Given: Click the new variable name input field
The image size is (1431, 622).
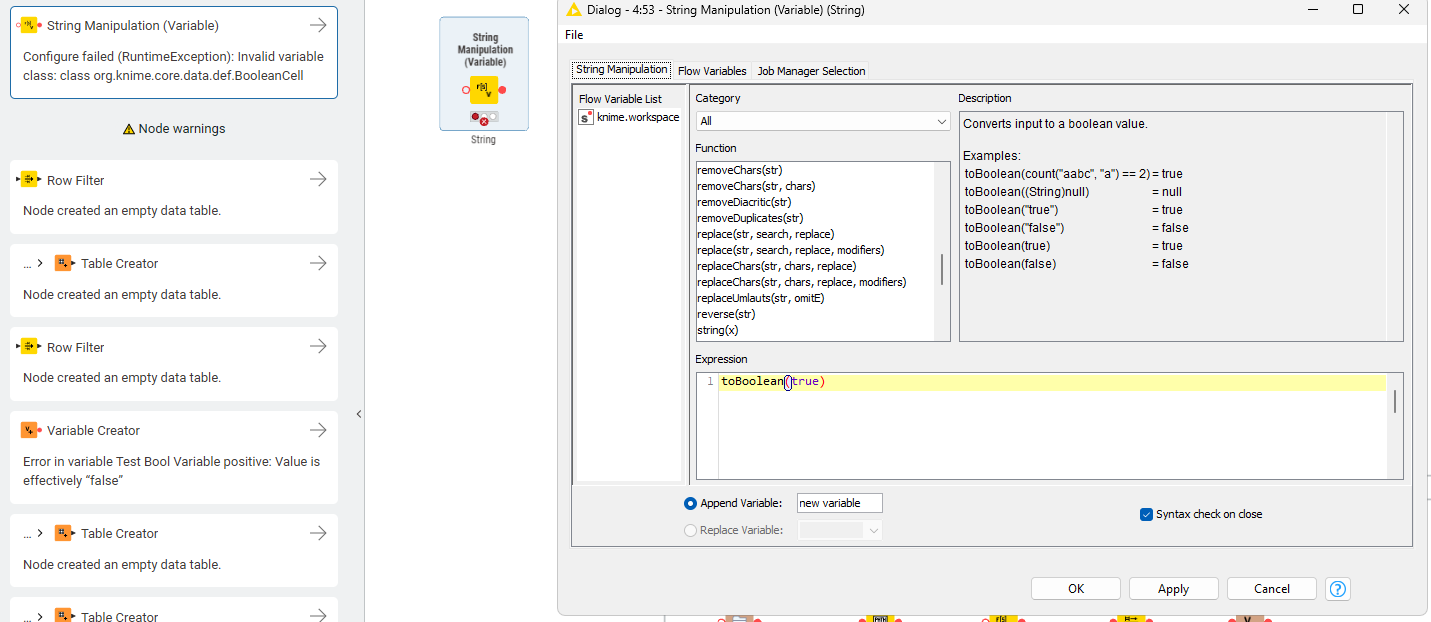Looking at the screenshot, I should coord(839,503).
